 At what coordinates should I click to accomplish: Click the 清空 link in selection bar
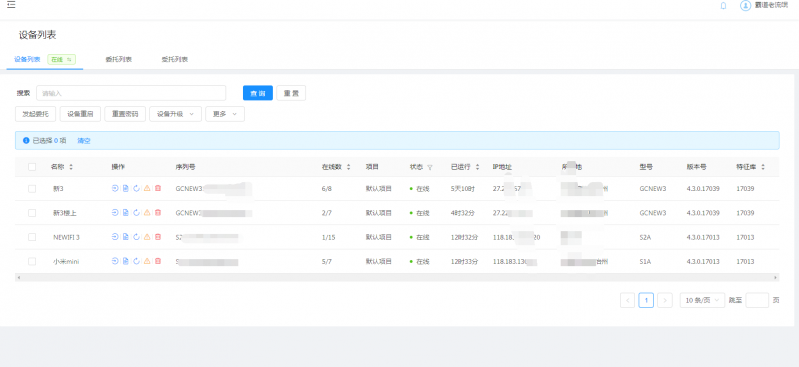84,141
